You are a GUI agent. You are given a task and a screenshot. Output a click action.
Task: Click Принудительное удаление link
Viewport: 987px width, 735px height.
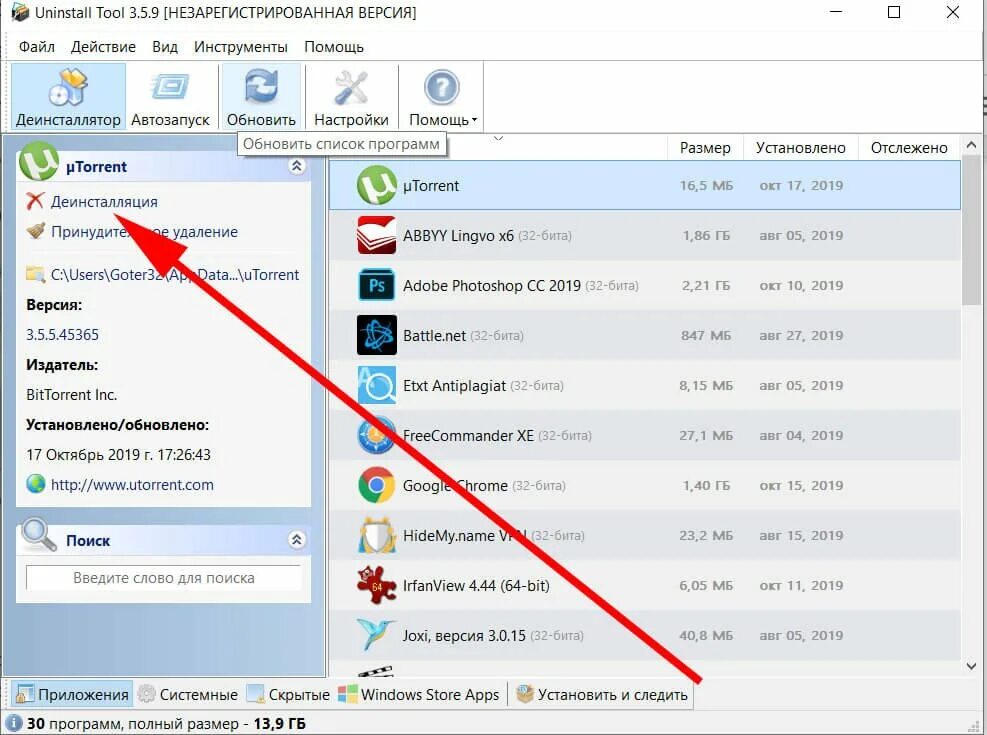144,232
